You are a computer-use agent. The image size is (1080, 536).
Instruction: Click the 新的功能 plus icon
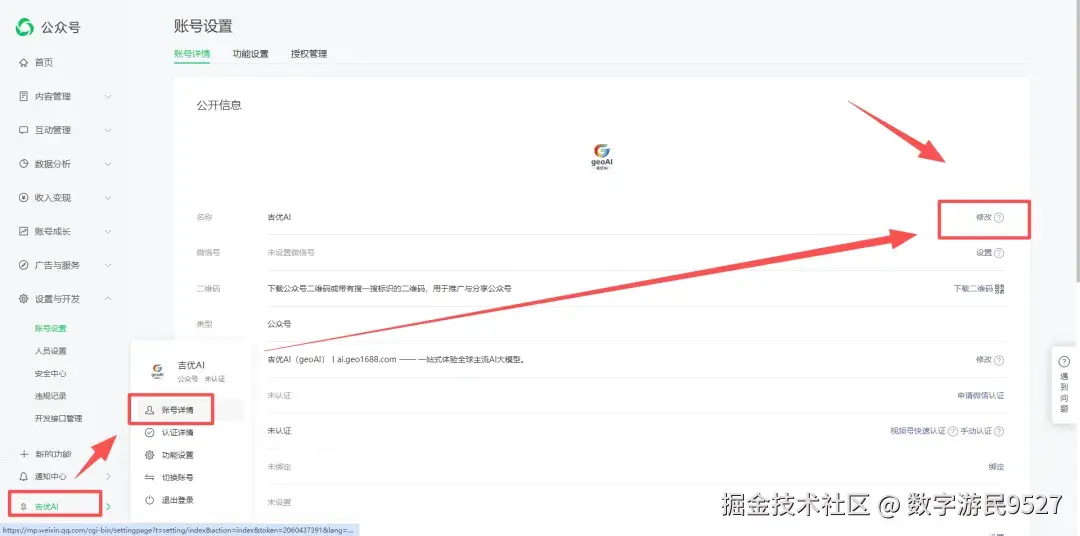[x=24, y=454]
